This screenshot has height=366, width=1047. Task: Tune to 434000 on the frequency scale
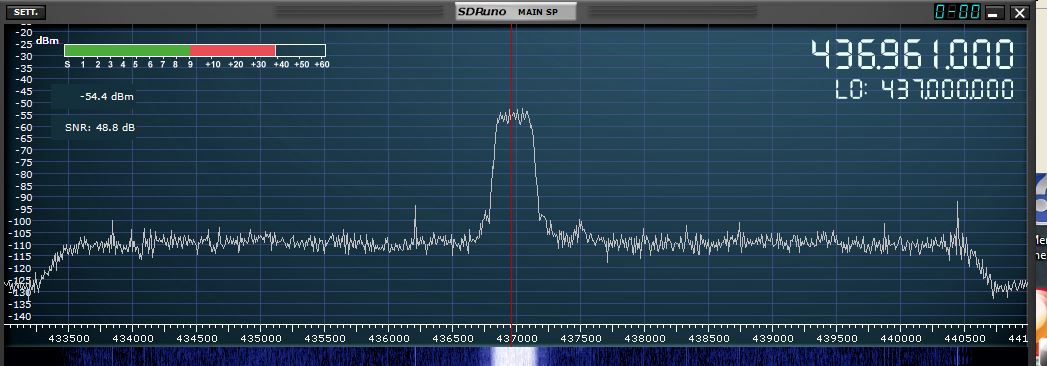tap(132, 339)
